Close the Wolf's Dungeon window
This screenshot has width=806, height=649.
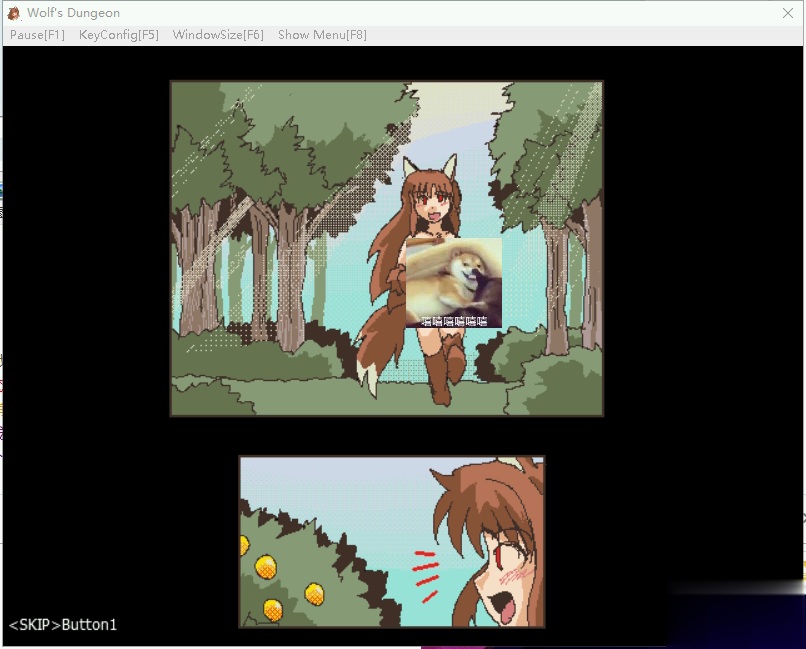[x=788, y=13]
